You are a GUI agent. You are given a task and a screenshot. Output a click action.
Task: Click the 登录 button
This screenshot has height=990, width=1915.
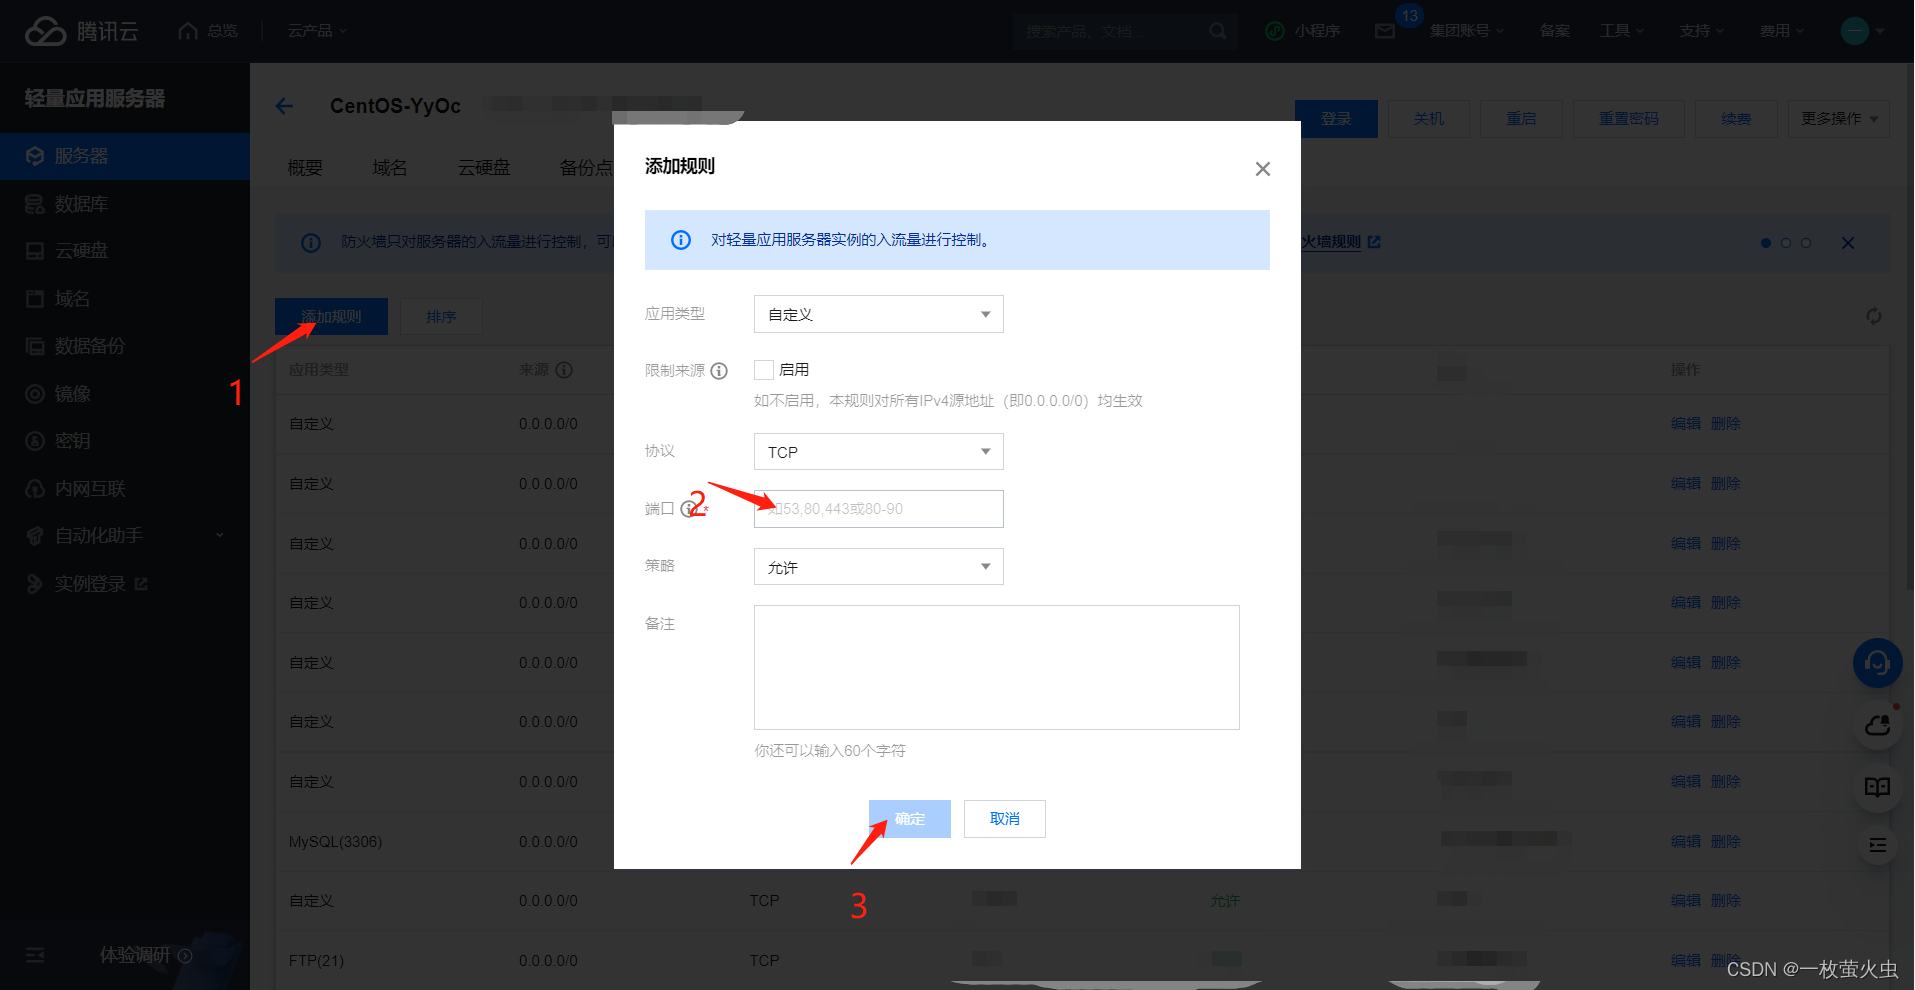[x=1336, y=119]
